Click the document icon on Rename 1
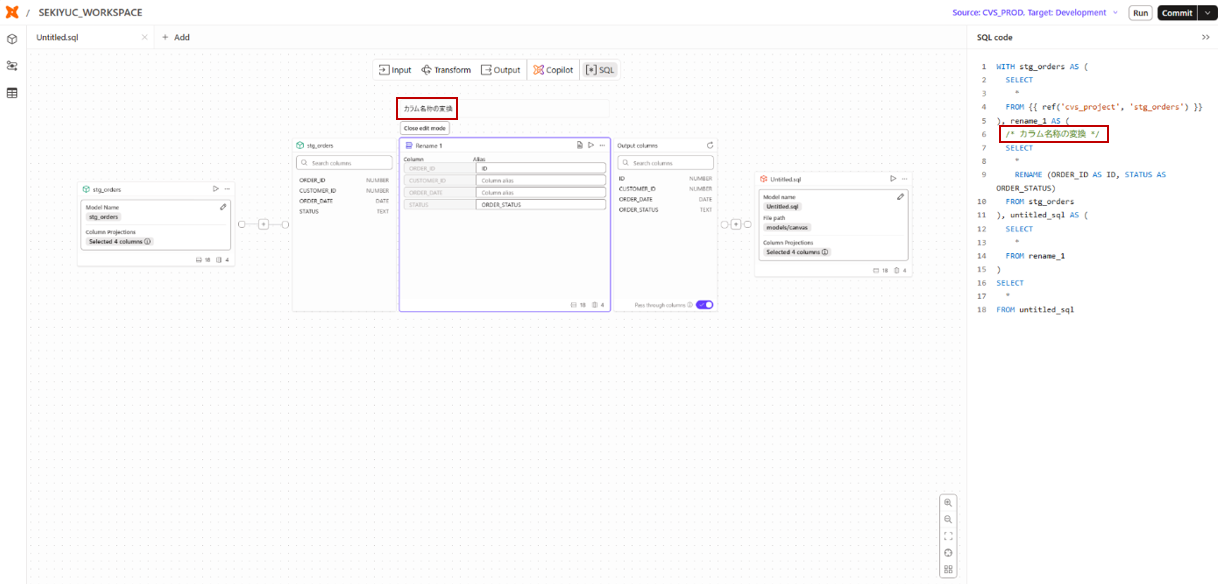Viewport: 1218px width, 584px height. (x=580, y=145)
